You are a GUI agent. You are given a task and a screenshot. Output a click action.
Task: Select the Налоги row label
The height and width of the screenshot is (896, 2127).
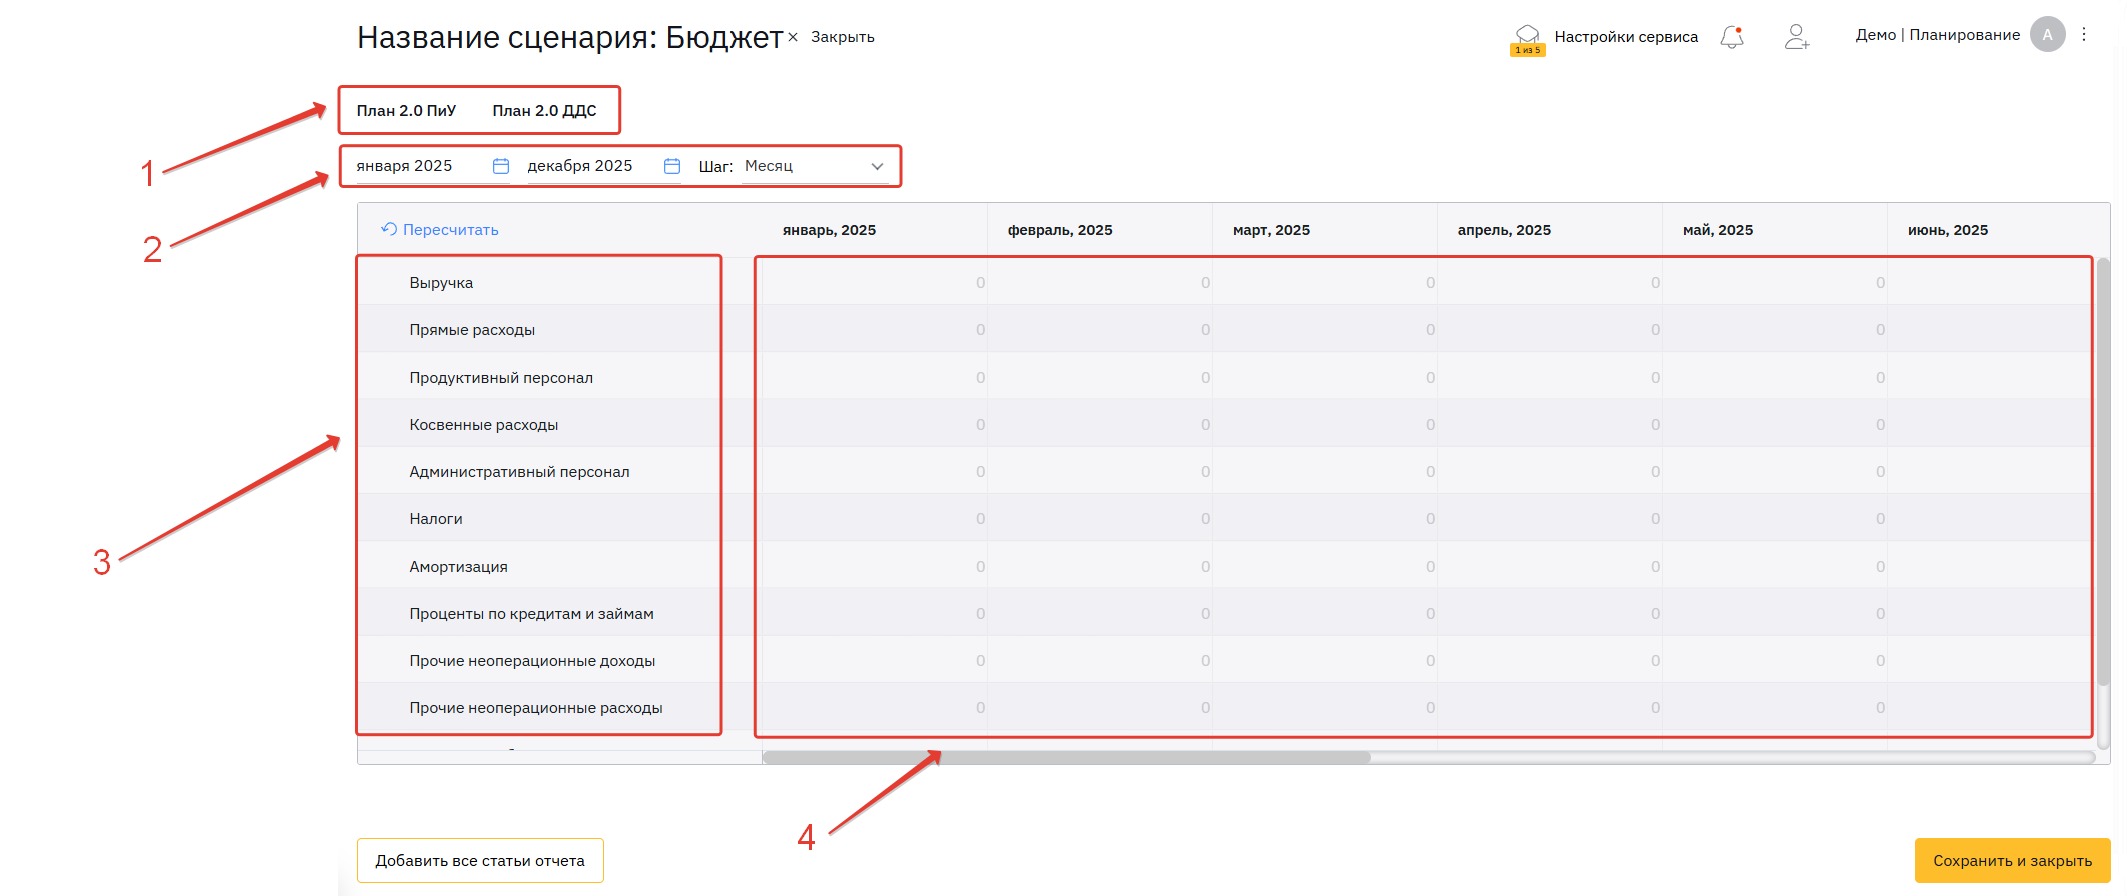tap(436, 519)
